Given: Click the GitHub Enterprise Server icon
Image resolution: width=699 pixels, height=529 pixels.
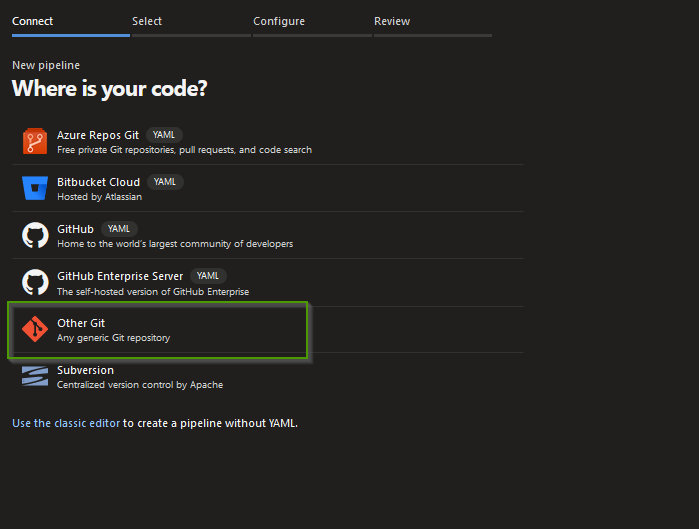Looking at the screenshot, I should point(35,282).
